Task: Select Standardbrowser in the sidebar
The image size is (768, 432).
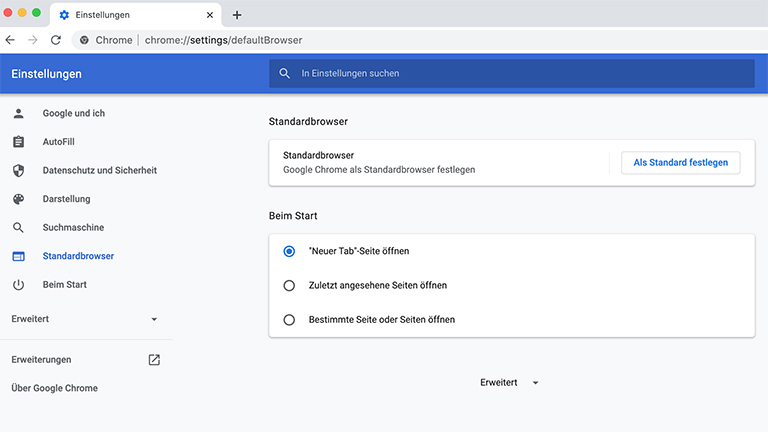Action: pos(78,256)
